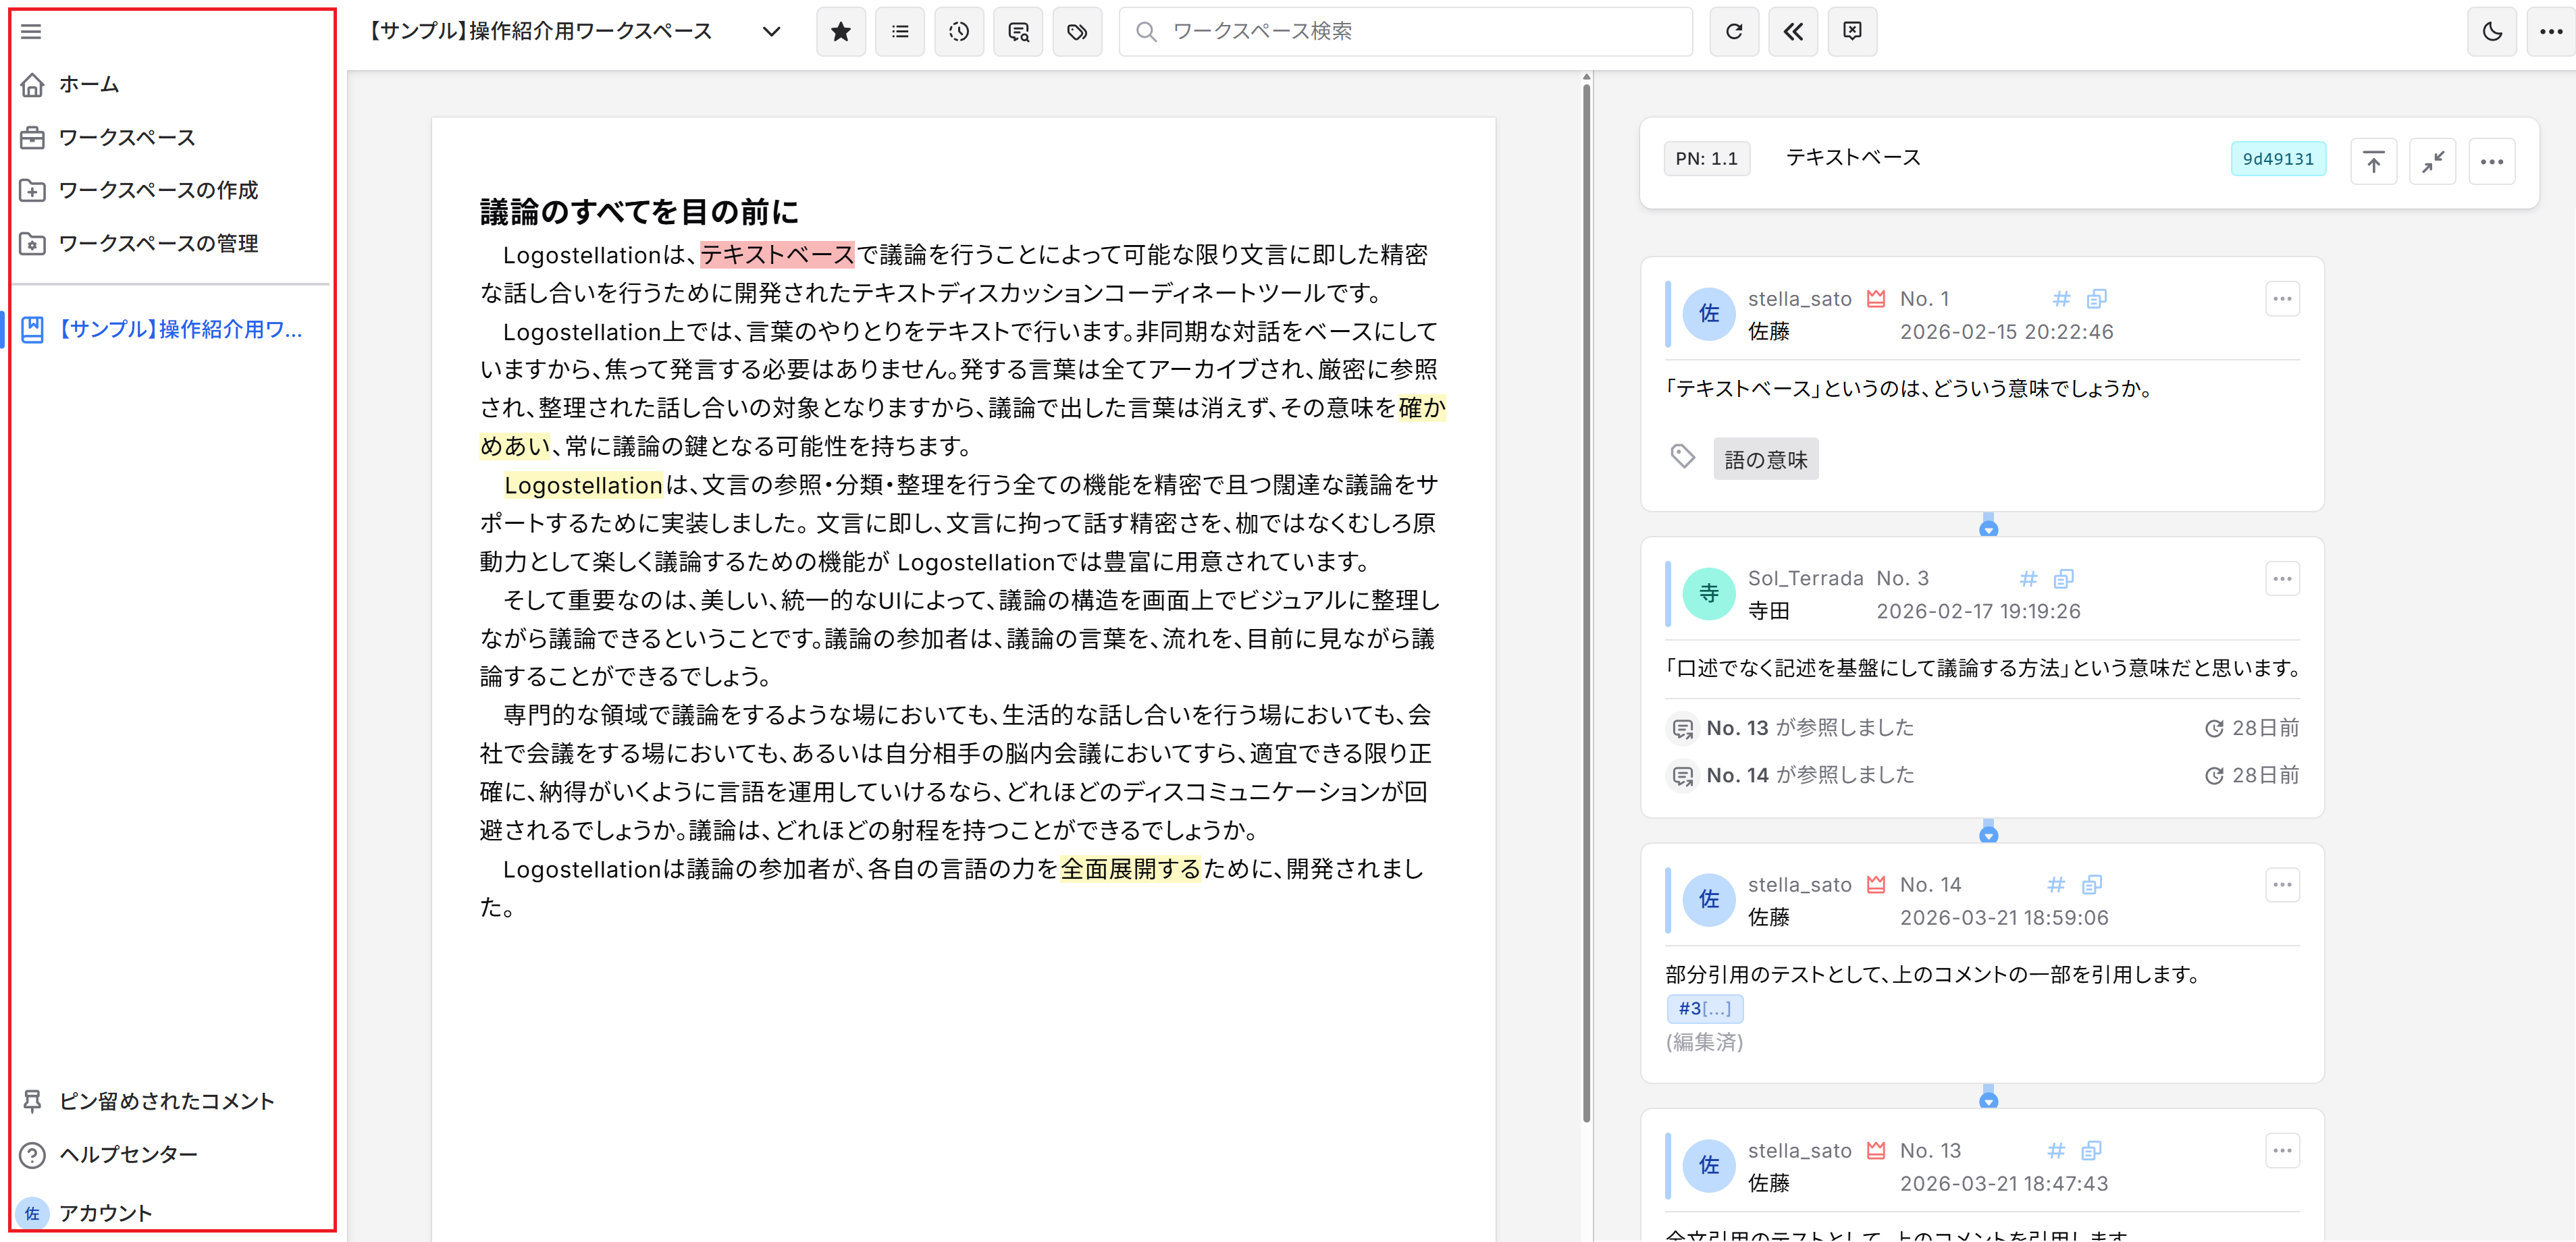Click the PN: 1.1 badge
Viewport: 2576px width, 1242px height.
pos(1706,159)
